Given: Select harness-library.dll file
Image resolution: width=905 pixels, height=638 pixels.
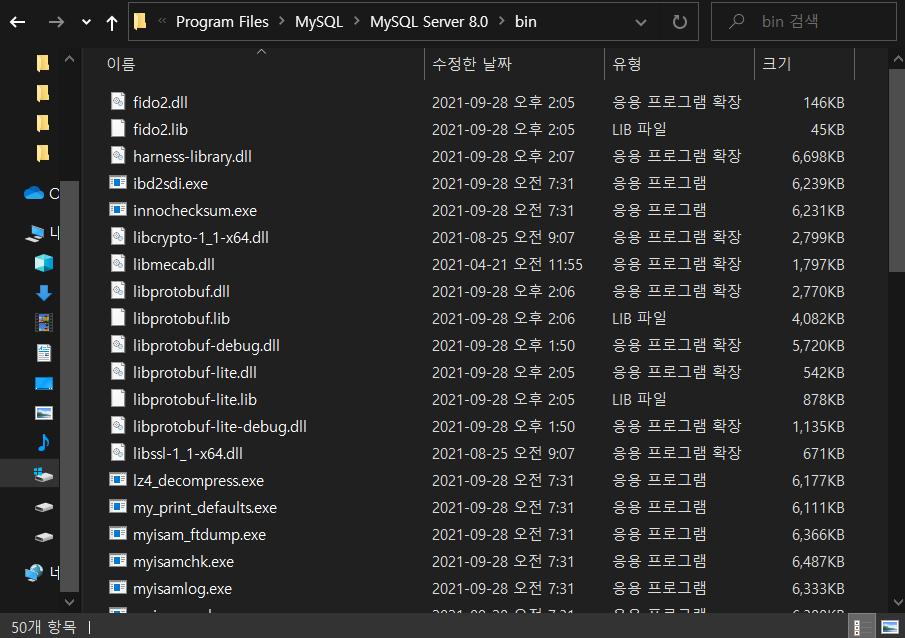Looking at the screenshot, I should click(x=192, y=156).
